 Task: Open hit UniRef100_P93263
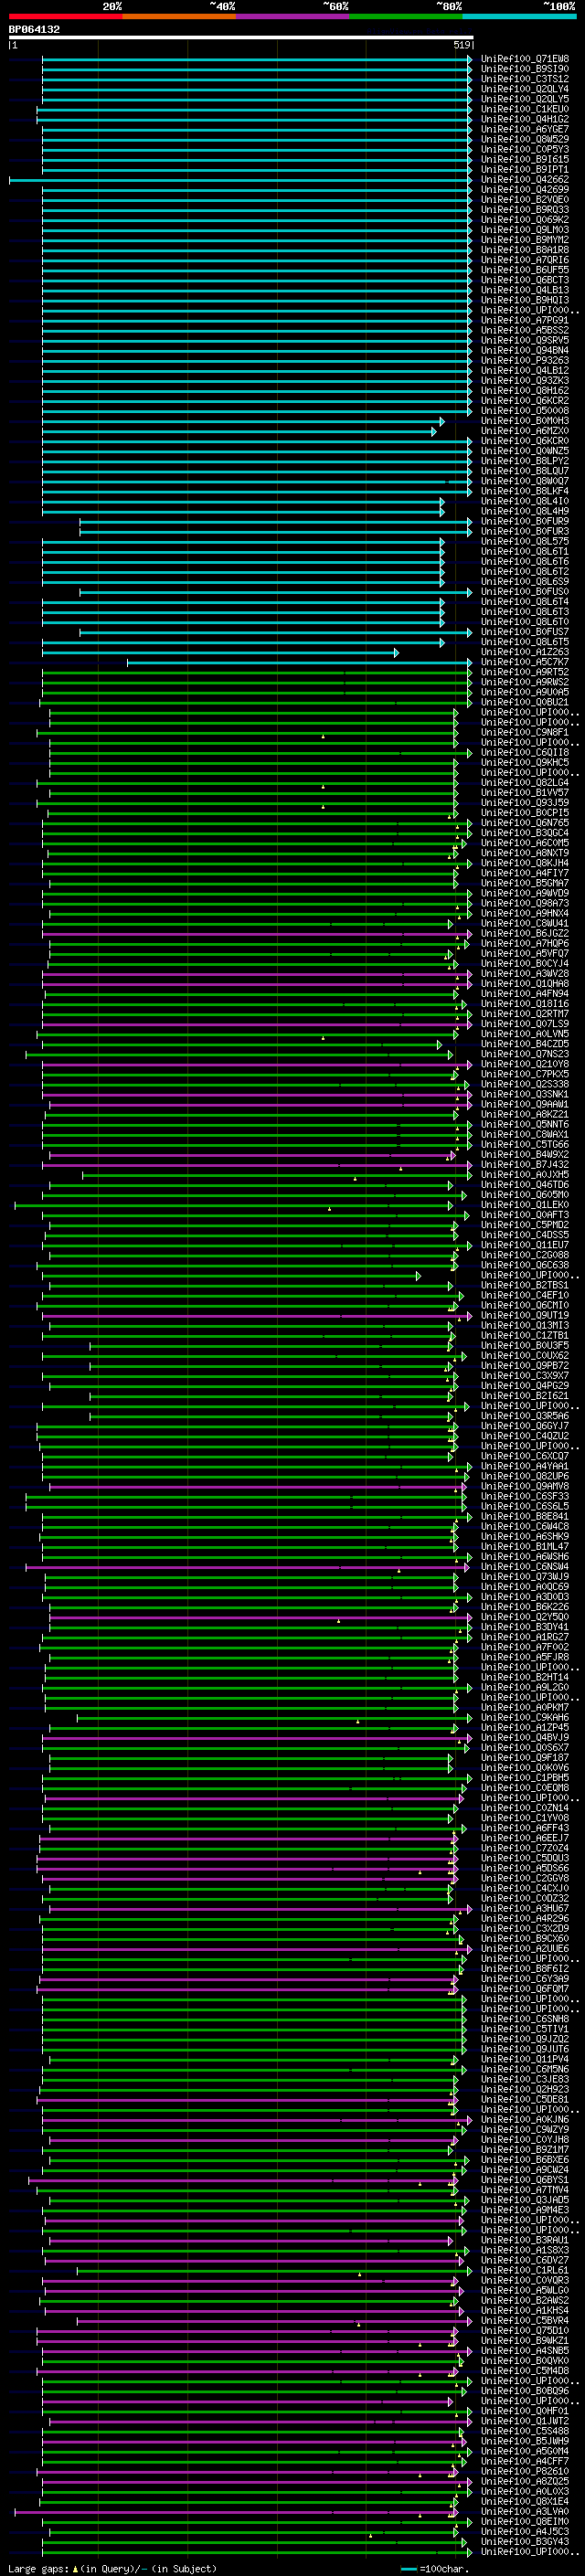(524, 361)
